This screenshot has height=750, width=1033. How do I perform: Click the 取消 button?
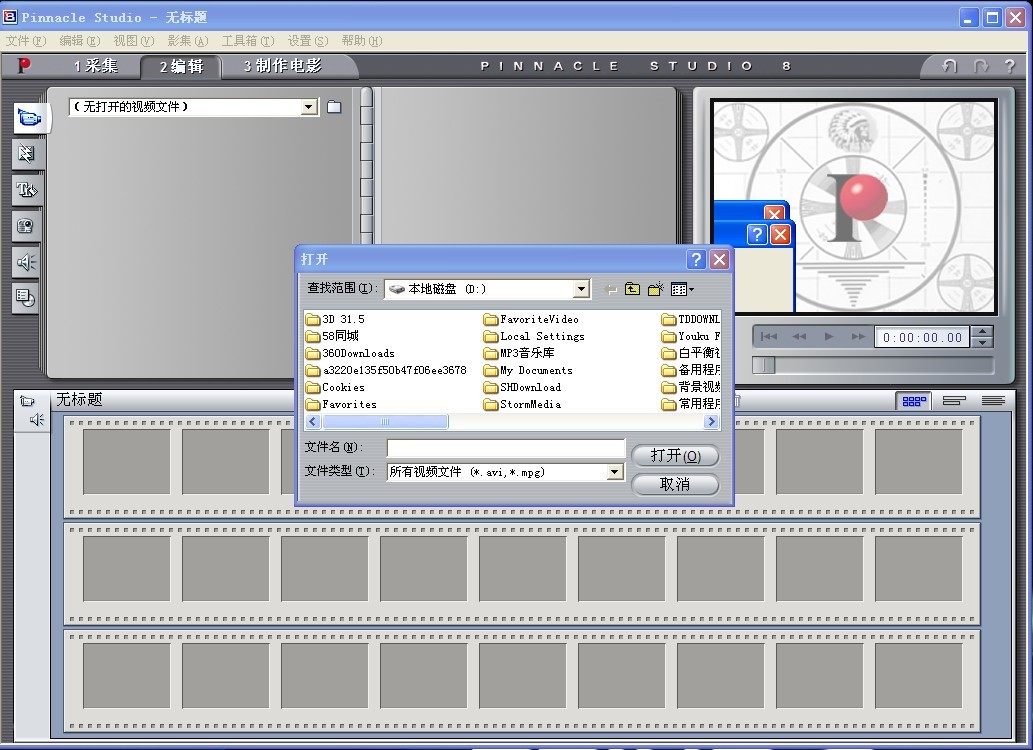click(675, 484)
